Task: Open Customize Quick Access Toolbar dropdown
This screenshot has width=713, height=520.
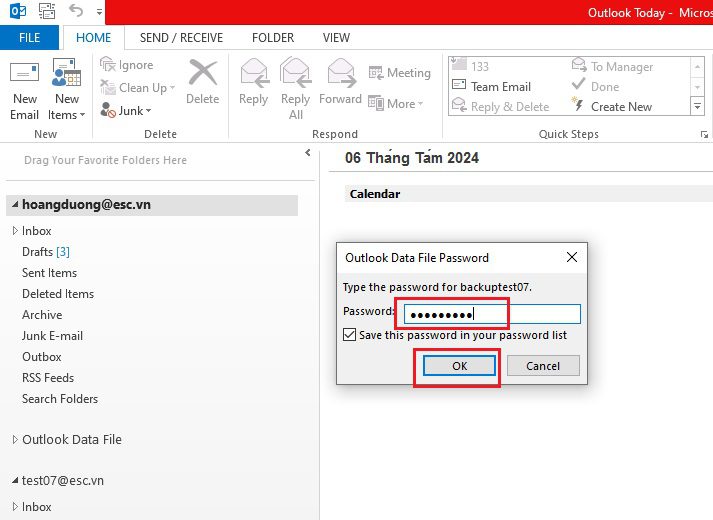Action: pos(99,12)
